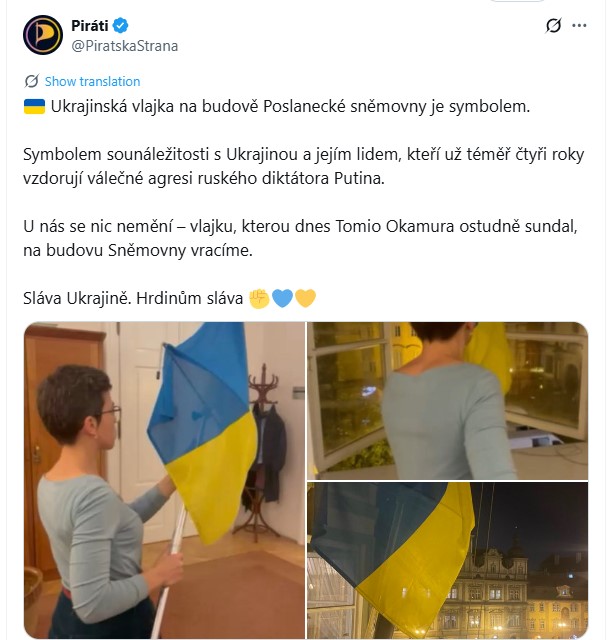Click the paragraph mentioning Tomio Okamura

[300, 238]
